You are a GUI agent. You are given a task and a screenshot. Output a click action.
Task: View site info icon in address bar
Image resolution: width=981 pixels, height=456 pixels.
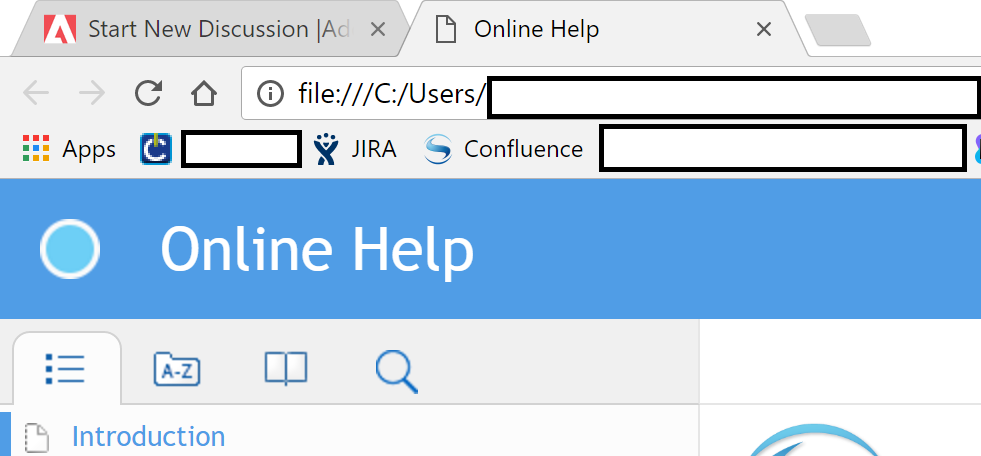coord(270,94)
